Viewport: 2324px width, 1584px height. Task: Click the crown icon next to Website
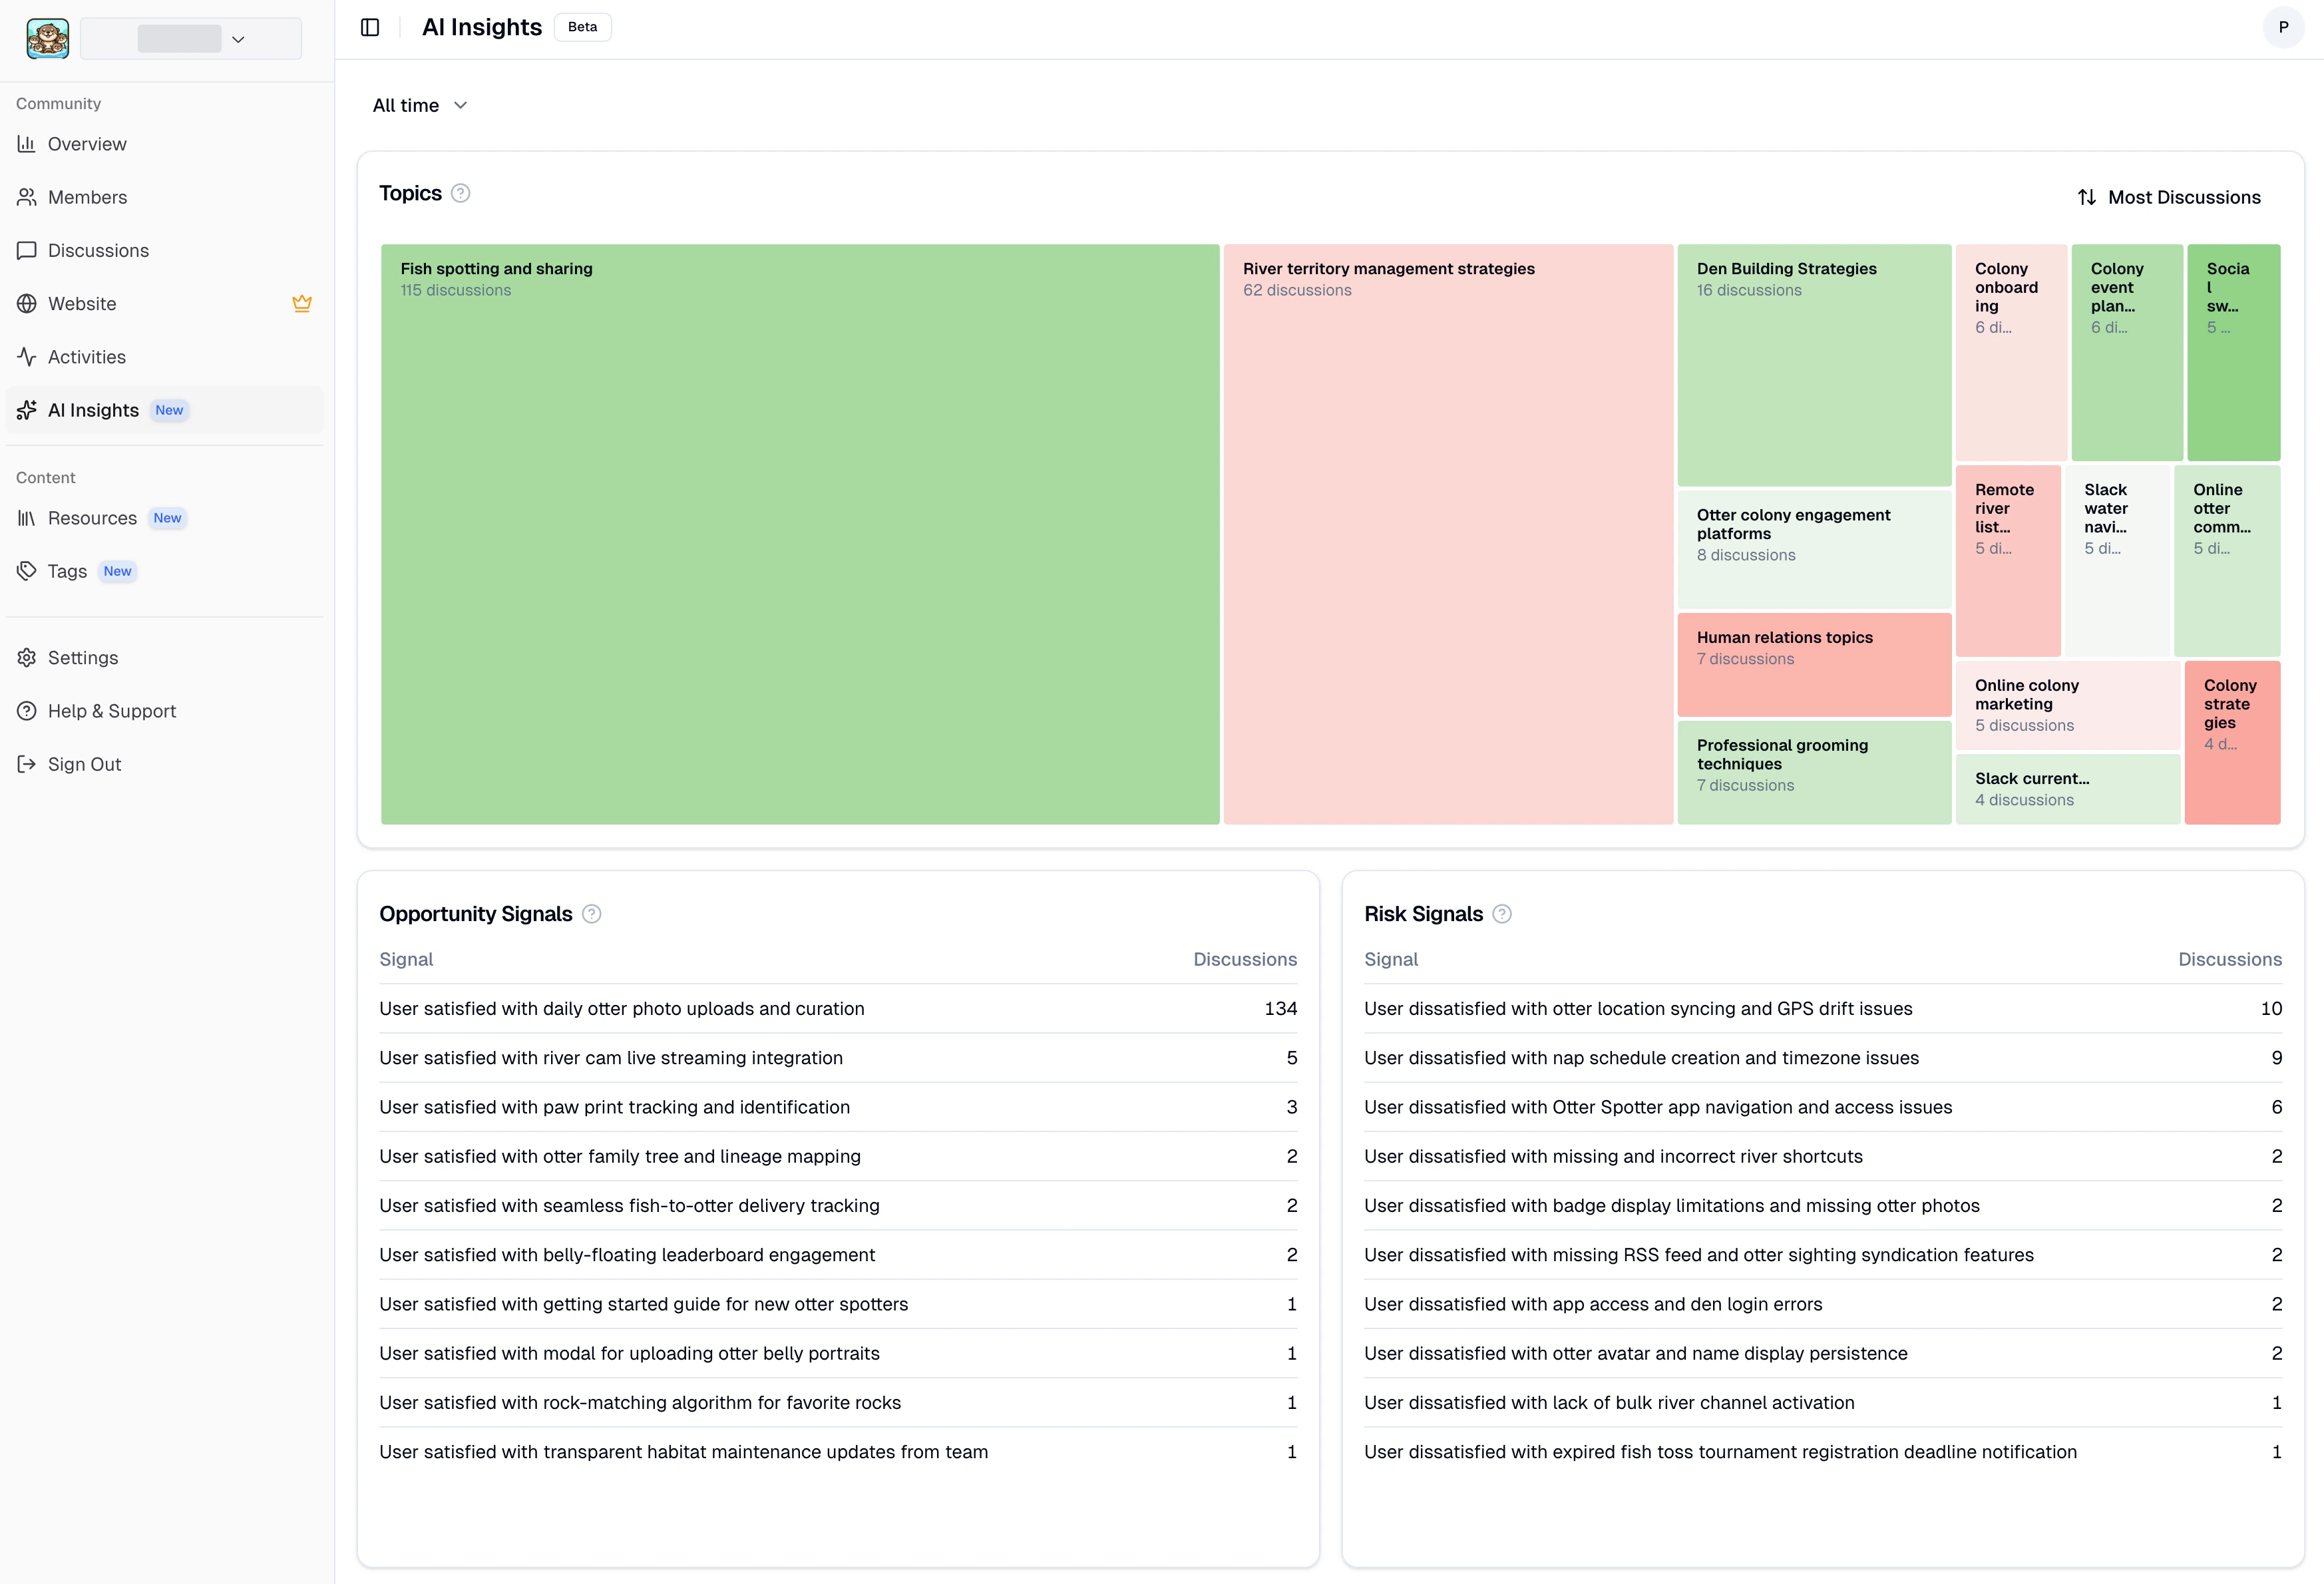tap(302, 304)
